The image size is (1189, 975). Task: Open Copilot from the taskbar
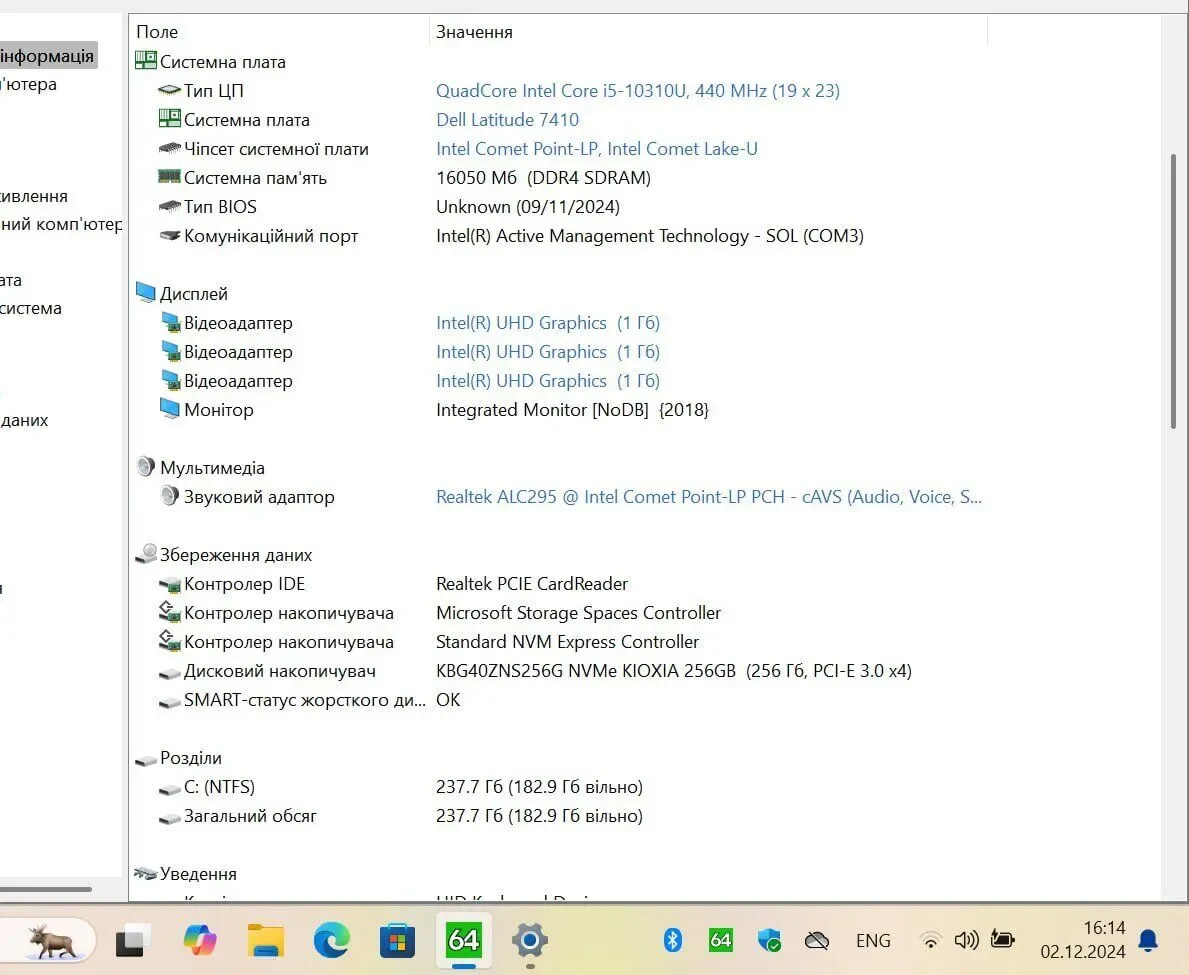point(200,940)
